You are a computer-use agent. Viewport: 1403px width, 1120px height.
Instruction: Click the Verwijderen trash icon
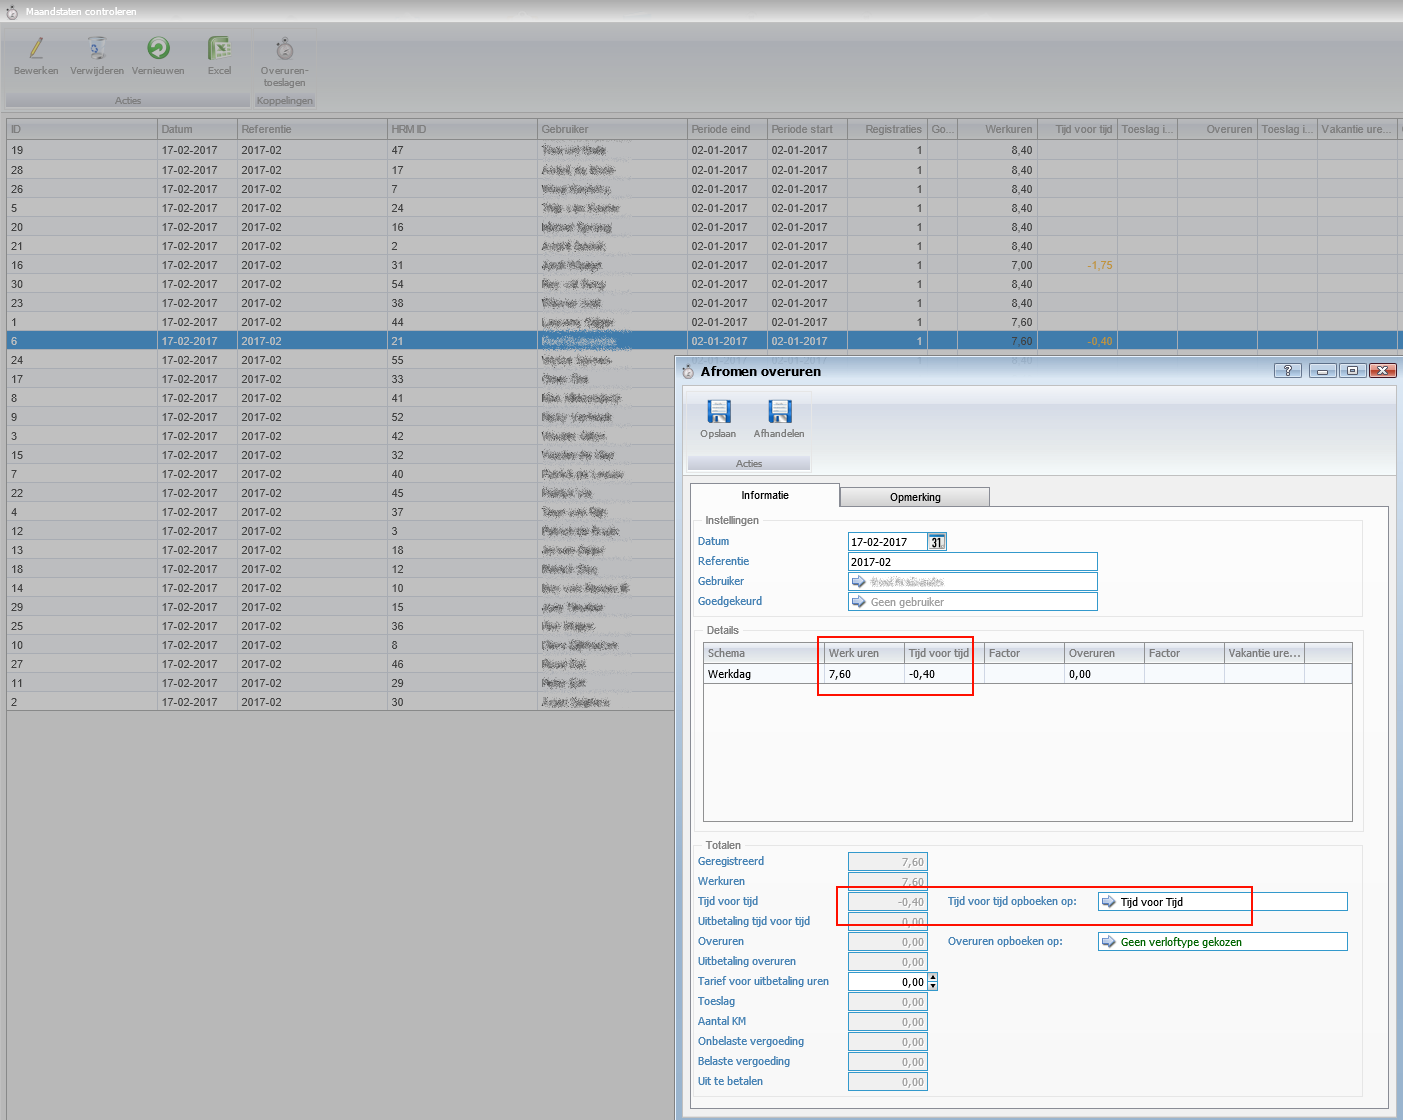97,49
